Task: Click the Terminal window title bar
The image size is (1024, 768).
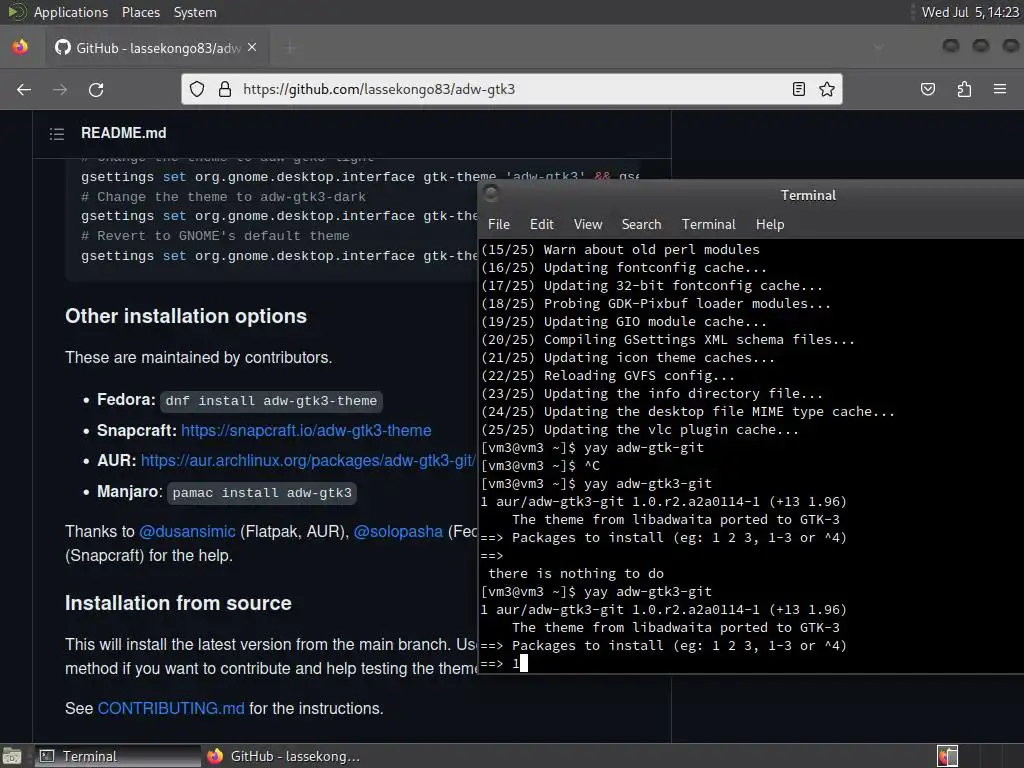Action: pos(751,195)
